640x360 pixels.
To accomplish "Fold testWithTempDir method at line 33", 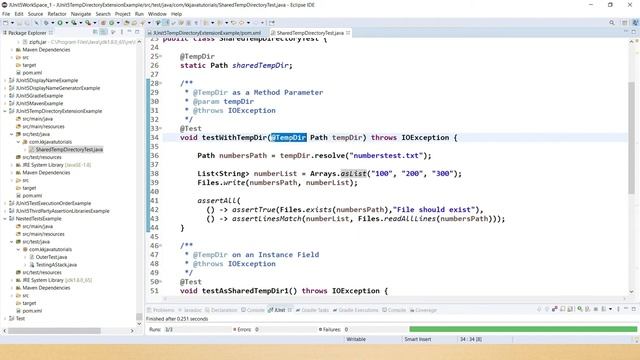I will (160, 129).
